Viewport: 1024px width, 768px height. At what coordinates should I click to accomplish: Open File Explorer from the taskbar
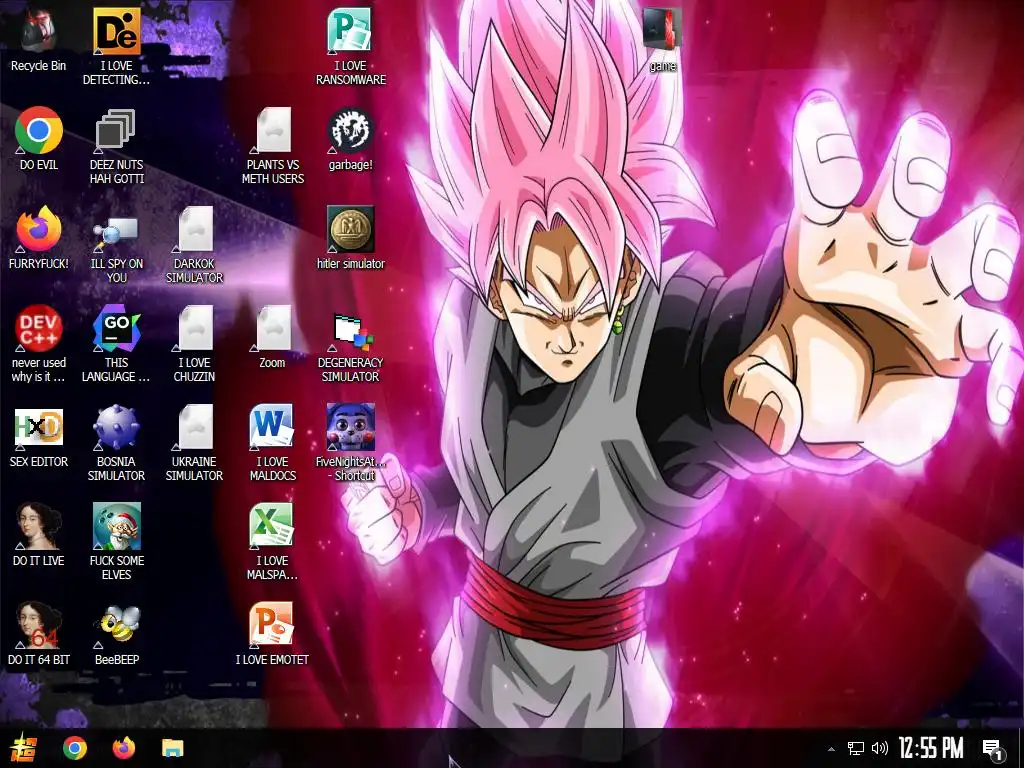tap(173, 748)
